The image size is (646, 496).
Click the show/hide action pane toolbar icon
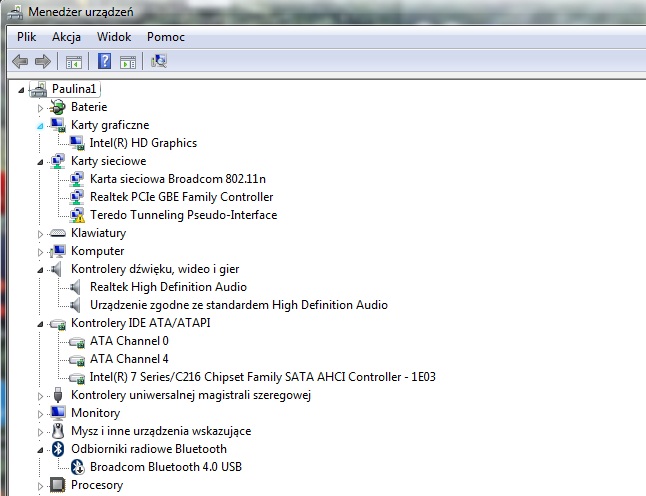coord(128,62)
